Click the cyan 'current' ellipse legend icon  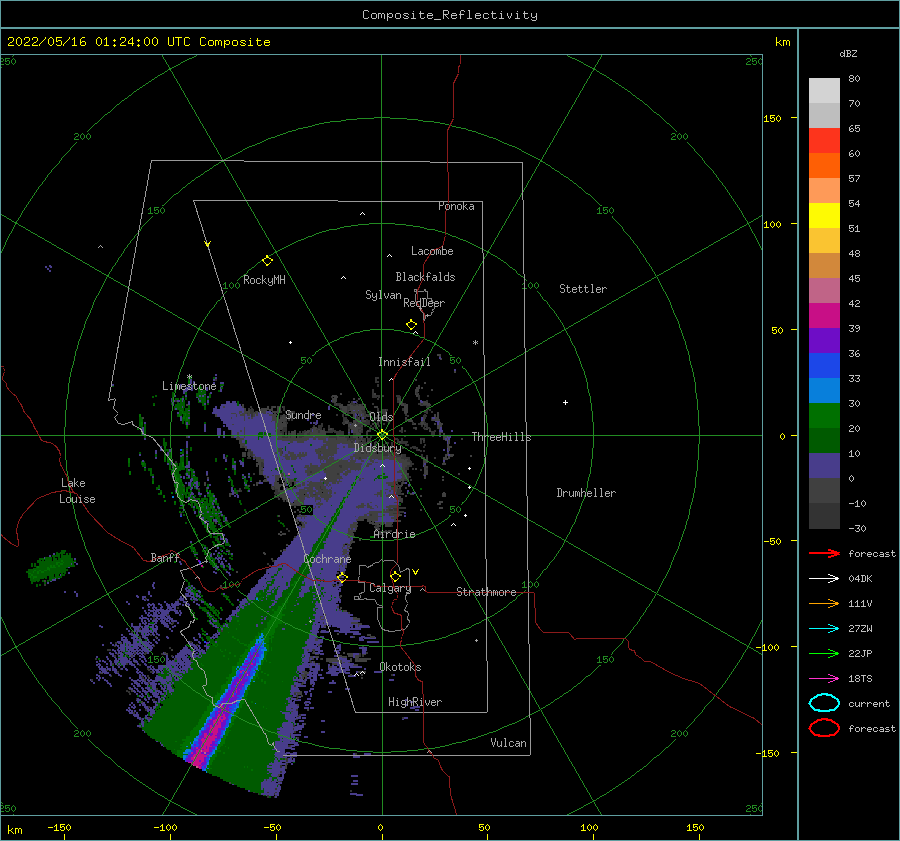824,703
